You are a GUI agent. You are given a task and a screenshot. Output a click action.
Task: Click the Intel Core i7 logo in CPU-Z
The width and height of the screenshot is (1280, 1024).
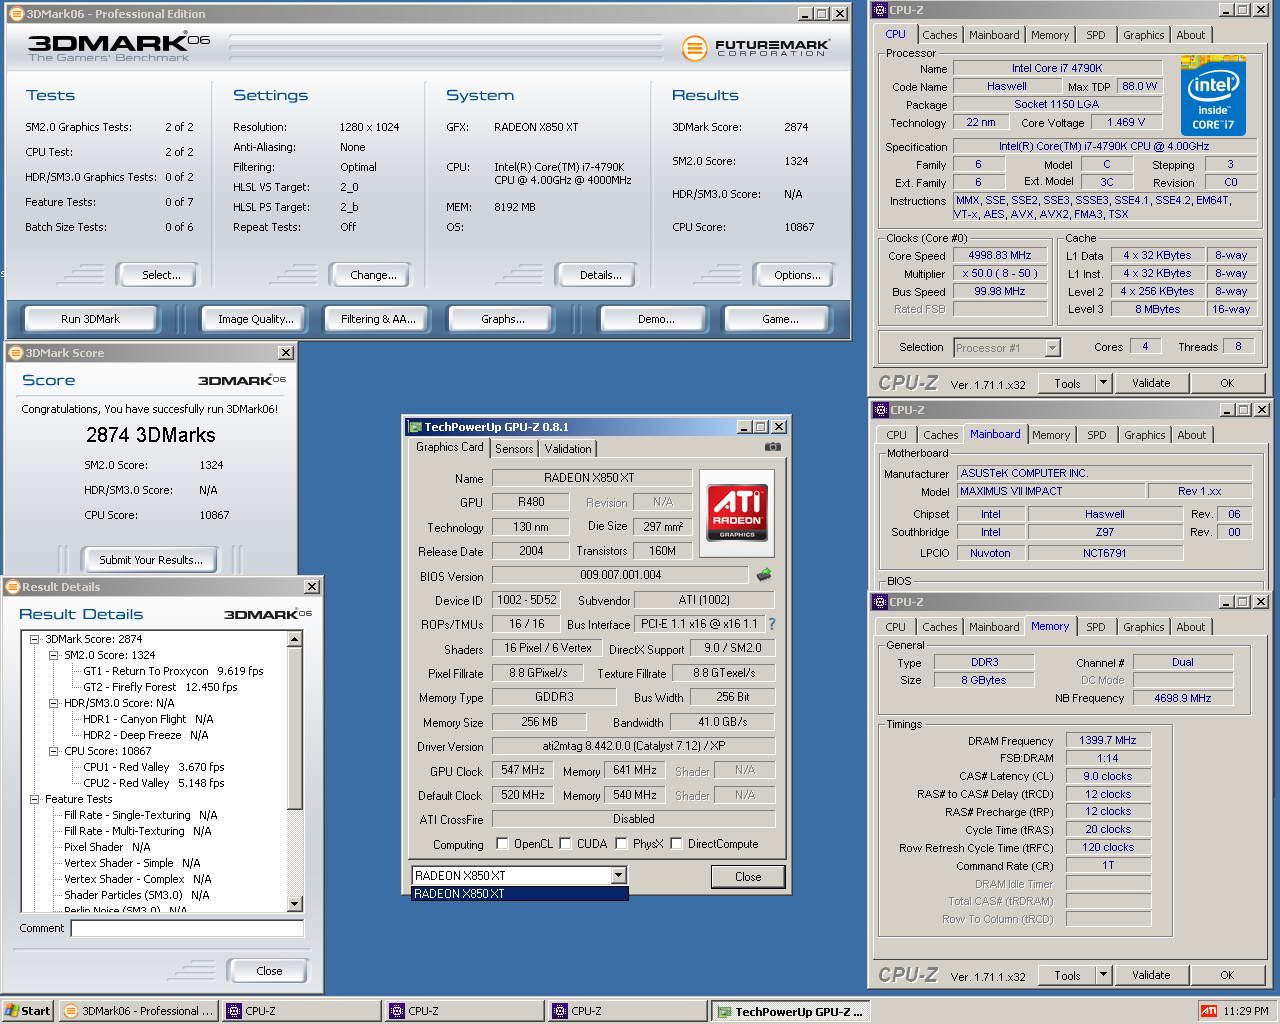(x=1213, y=97)
